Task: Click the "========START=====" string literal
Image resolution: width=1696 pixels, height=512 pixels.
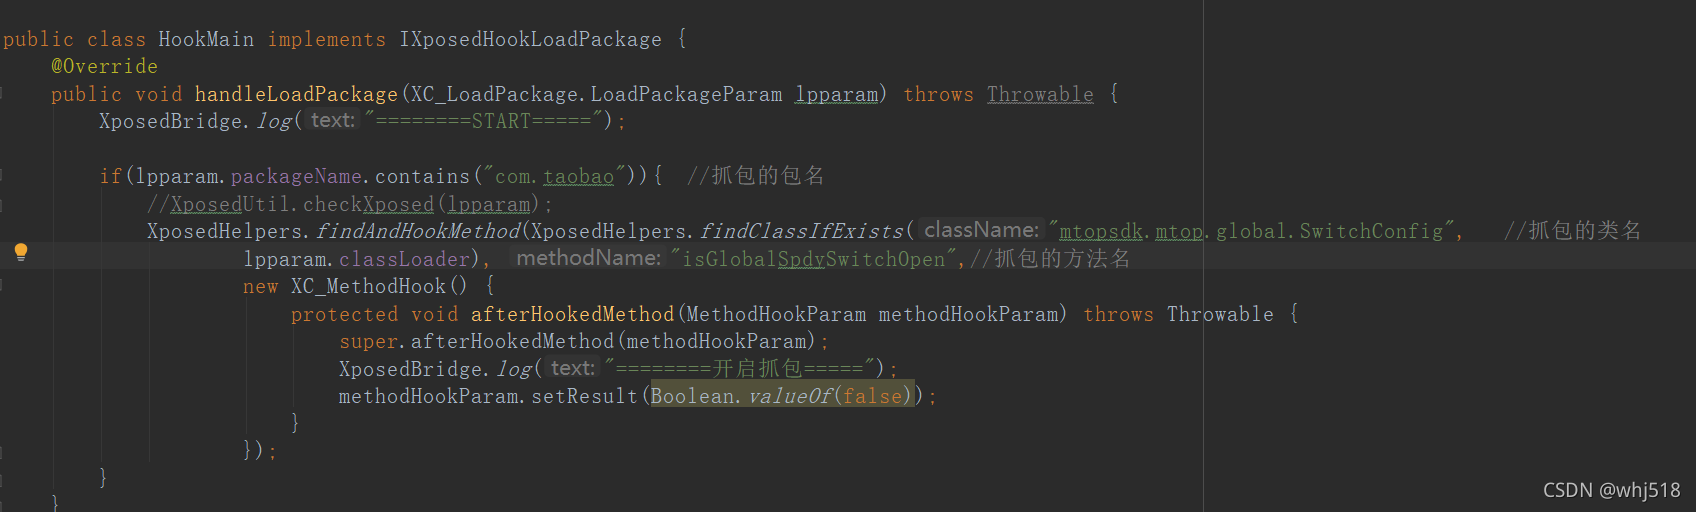Action: pyautogui.click(x=486, y=121)
